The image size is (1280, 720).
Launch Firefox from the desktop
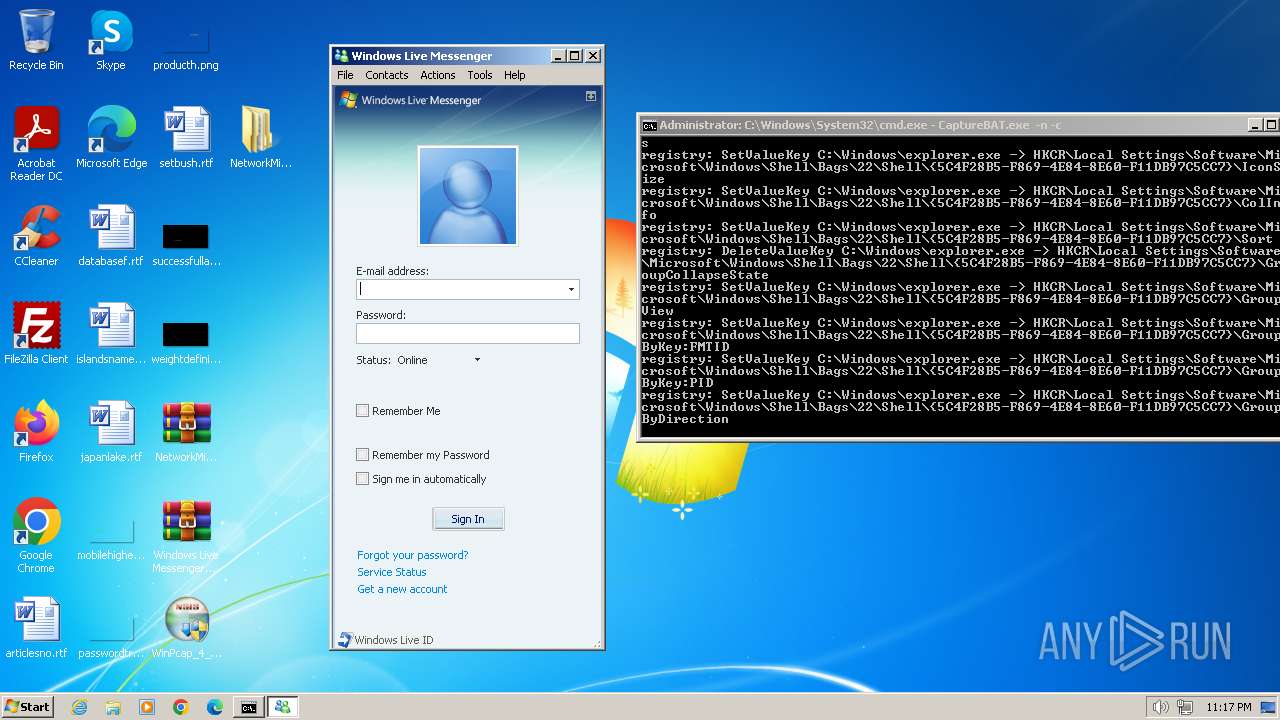[36, 432]
